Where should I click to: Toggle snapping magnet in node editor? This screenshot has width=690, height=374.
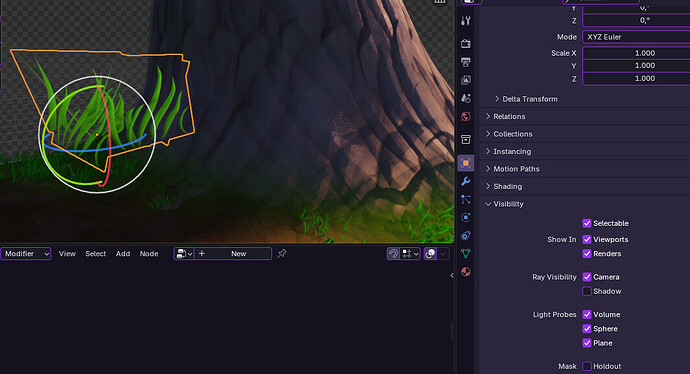pos(393,253)
